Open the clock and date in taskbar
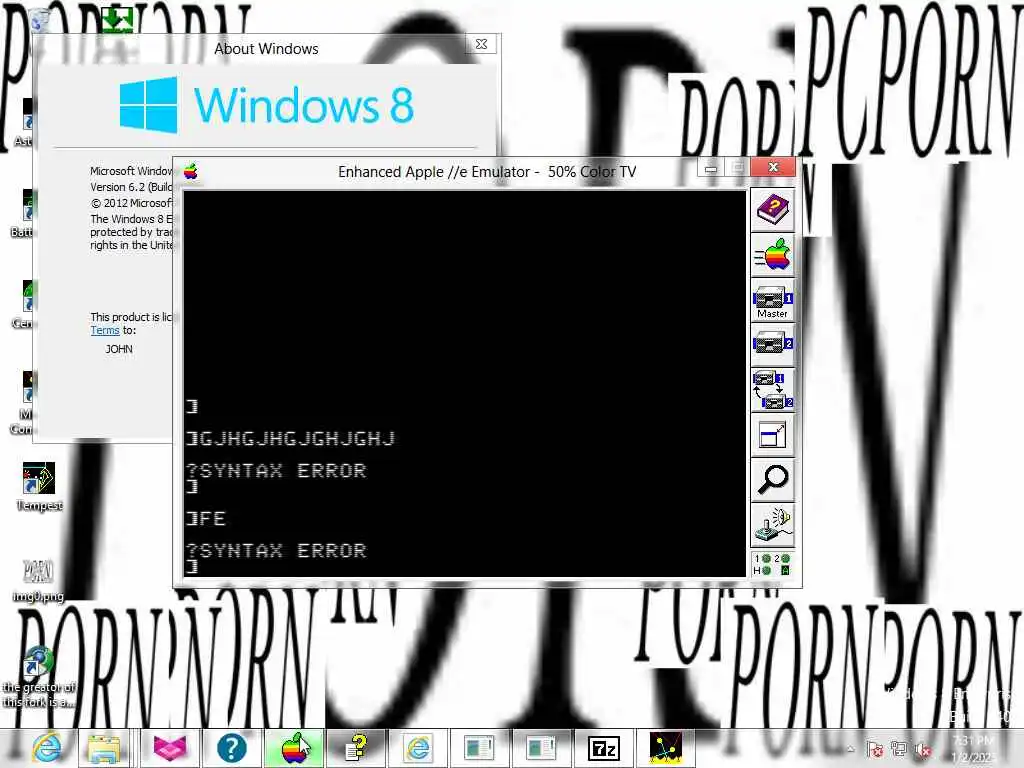The height and width of the screenshot is (768, 1024). (x=974, y=749)
